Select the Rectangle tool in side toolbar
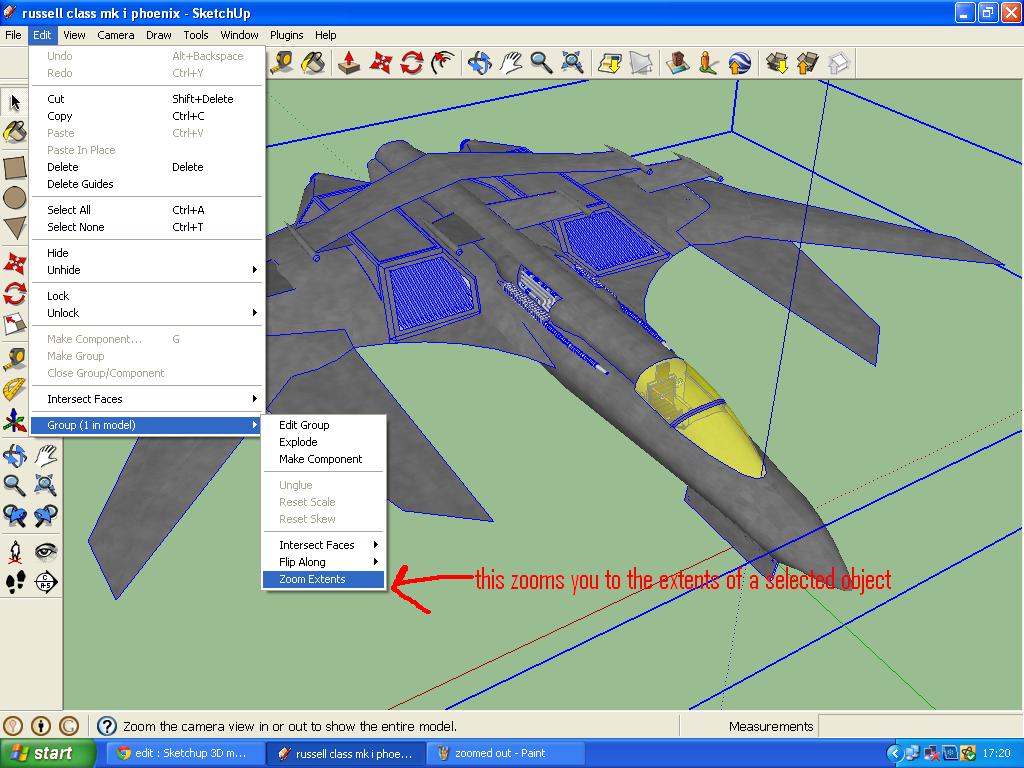 coord(14,167)
